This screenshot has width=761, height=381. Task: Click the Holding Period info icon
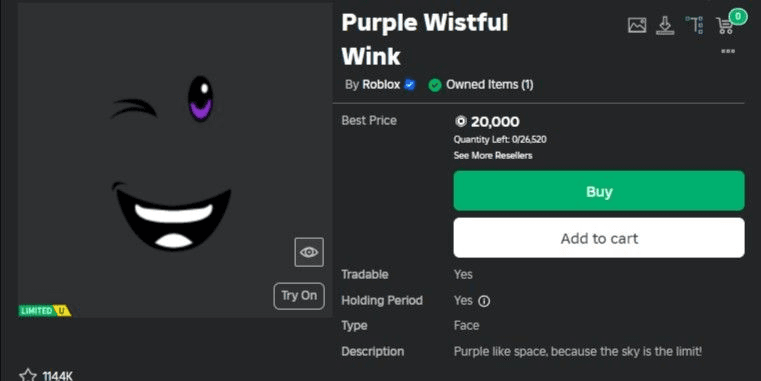point(484,301)
